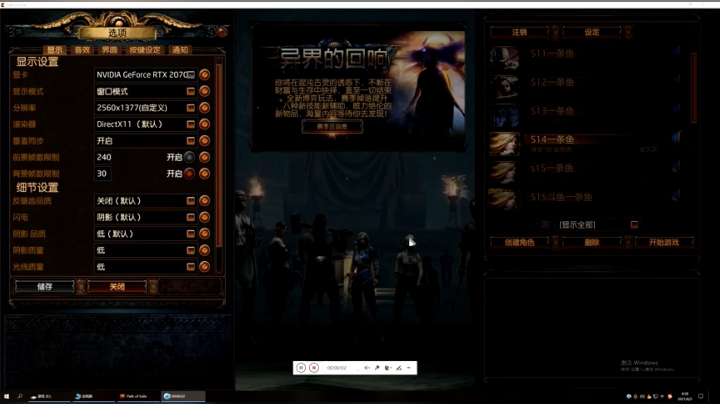Image resolution: width=720 pixels, height=404 pixels.
Task: Open the [显示全部] league filter dropdown
Action: point(598,224)
